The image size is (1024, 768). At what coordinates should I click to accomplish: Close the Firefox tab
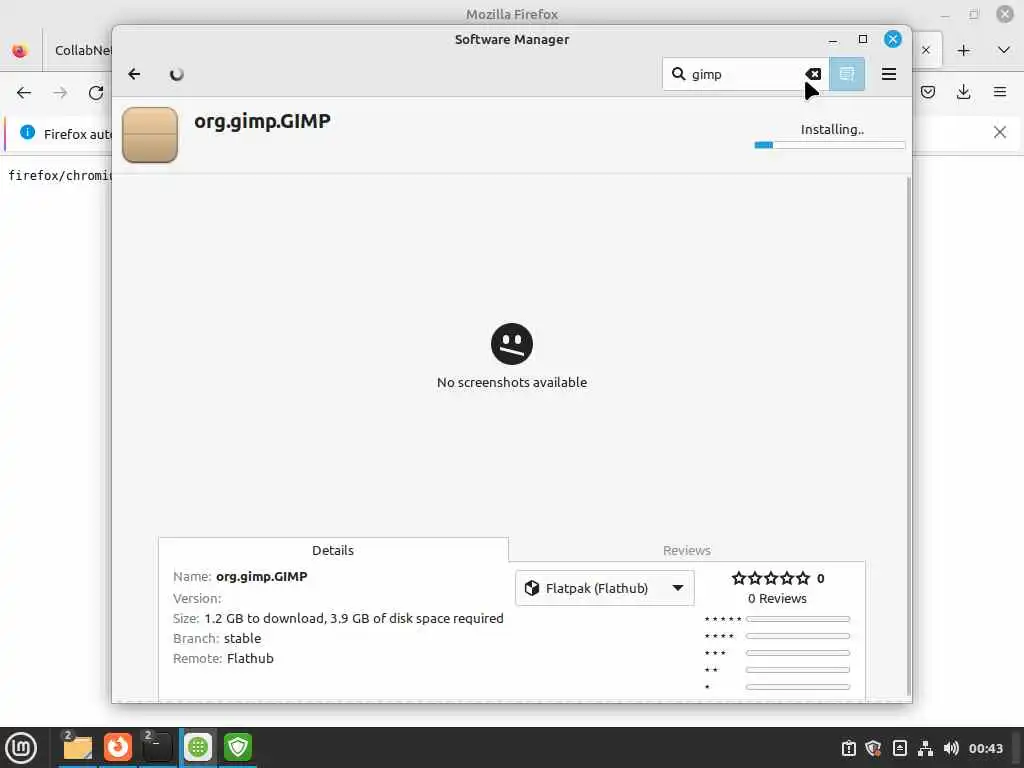point(925,50)
